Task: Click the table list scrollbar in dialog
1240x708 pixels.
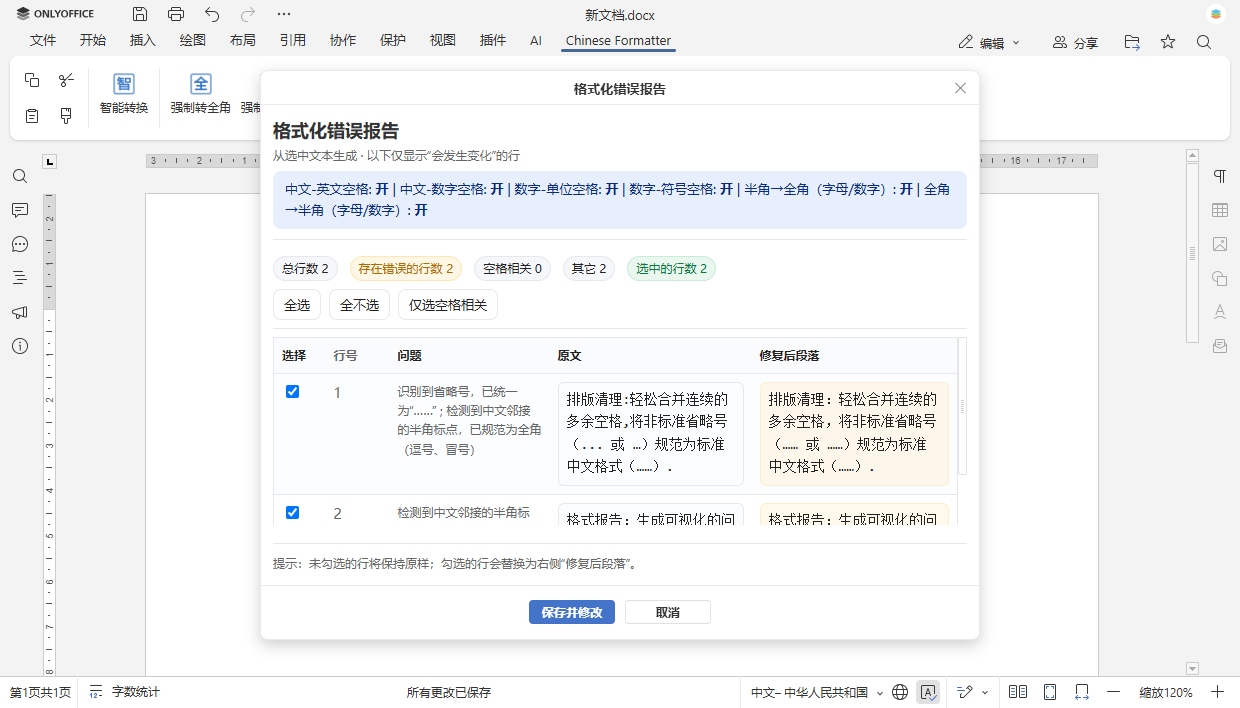Action: tap(962, 406)
